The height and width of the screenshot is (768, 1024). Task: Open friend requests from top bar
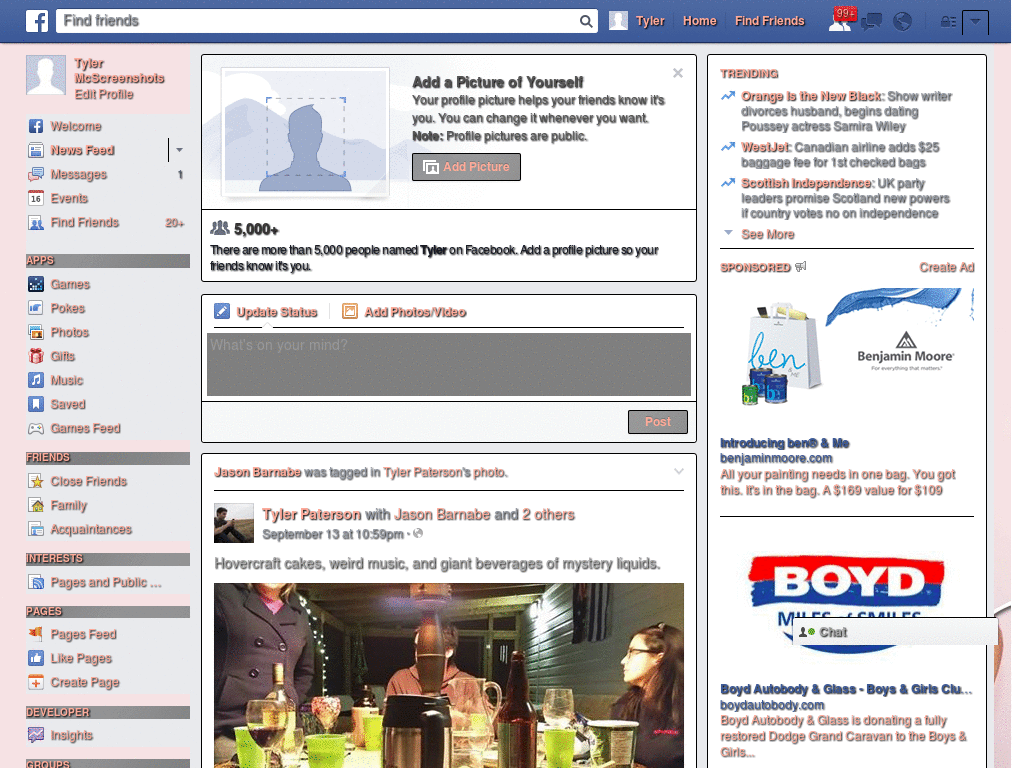tap(840, 20)
